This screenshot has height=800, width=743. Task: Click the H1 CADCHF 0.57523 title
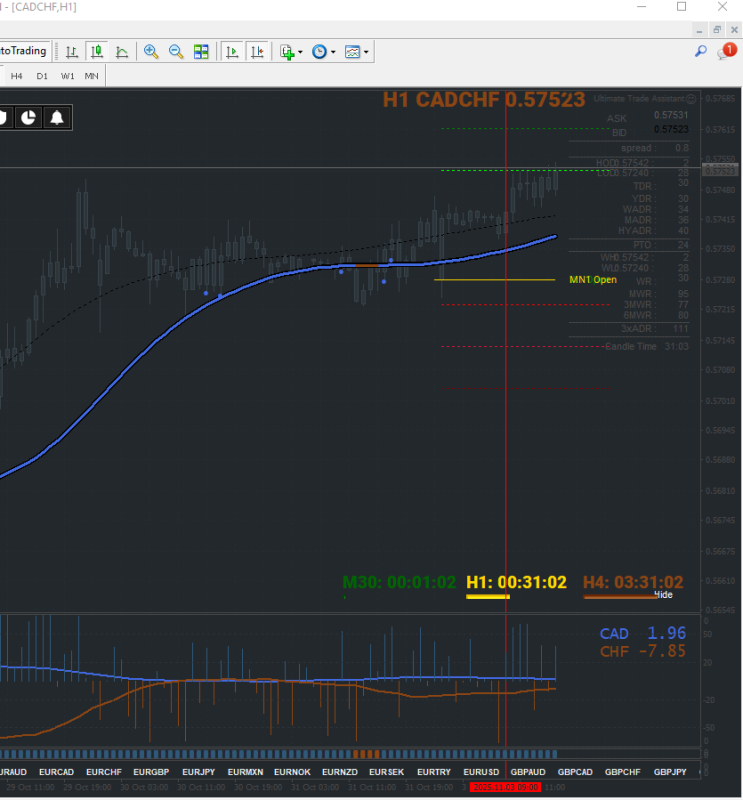pos(484,99)
